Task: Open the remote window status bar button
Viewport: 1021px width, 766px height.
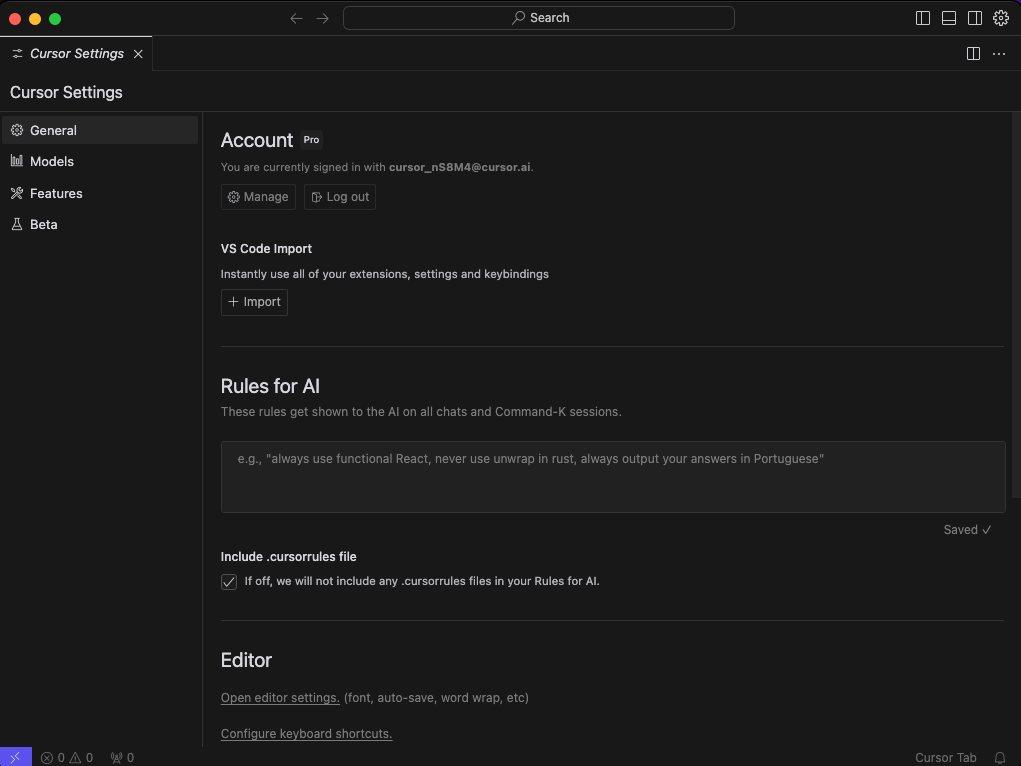Action: [x=15, y=758]
